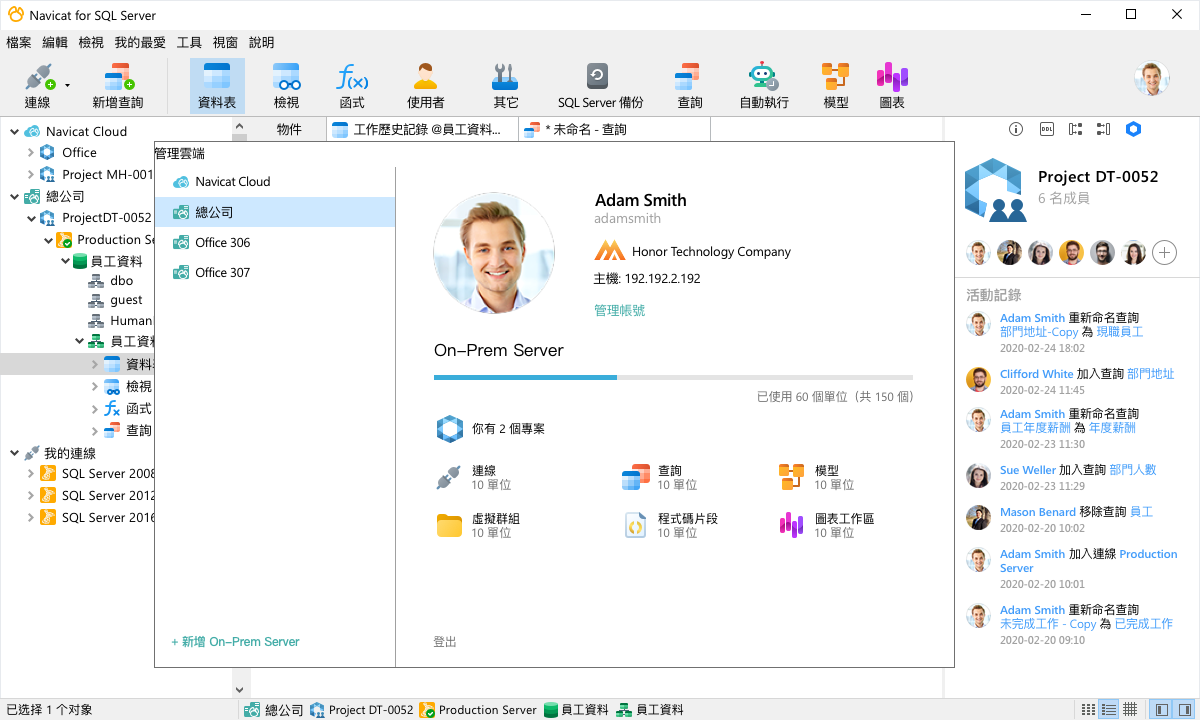Collapse the 我的連線 tree node
Image resolution: width=1200 pixels, height=720 pixels.
(14, 453)
